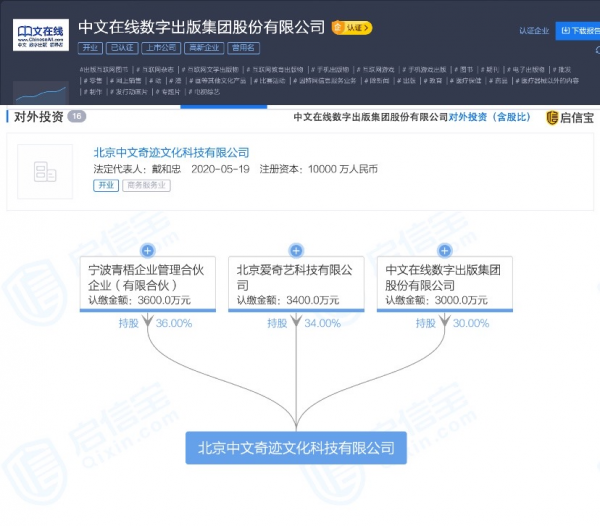Click the company placeholder building icon

pyautogui.click(x=45, y=171)
